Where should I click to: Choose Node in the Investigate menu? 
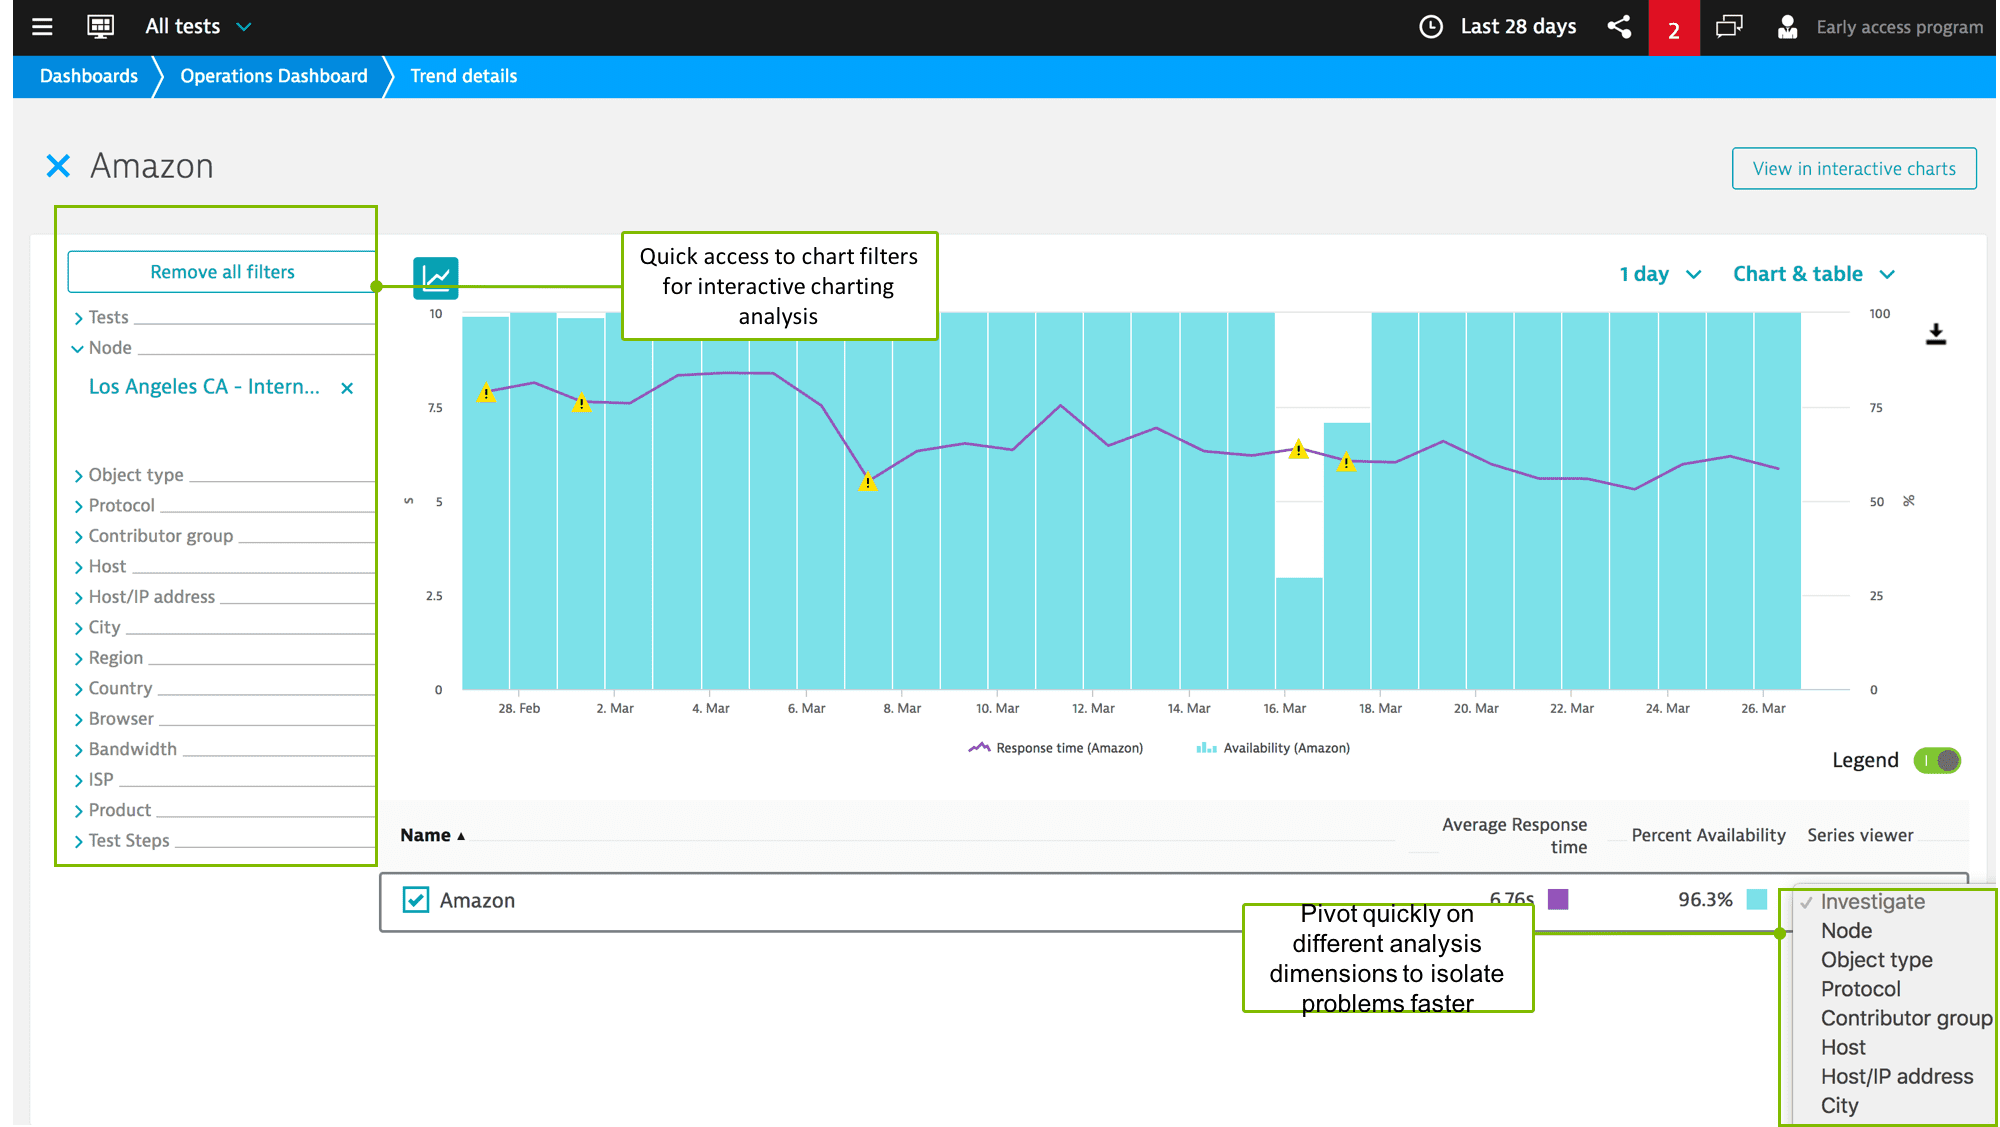[1846, 931]
